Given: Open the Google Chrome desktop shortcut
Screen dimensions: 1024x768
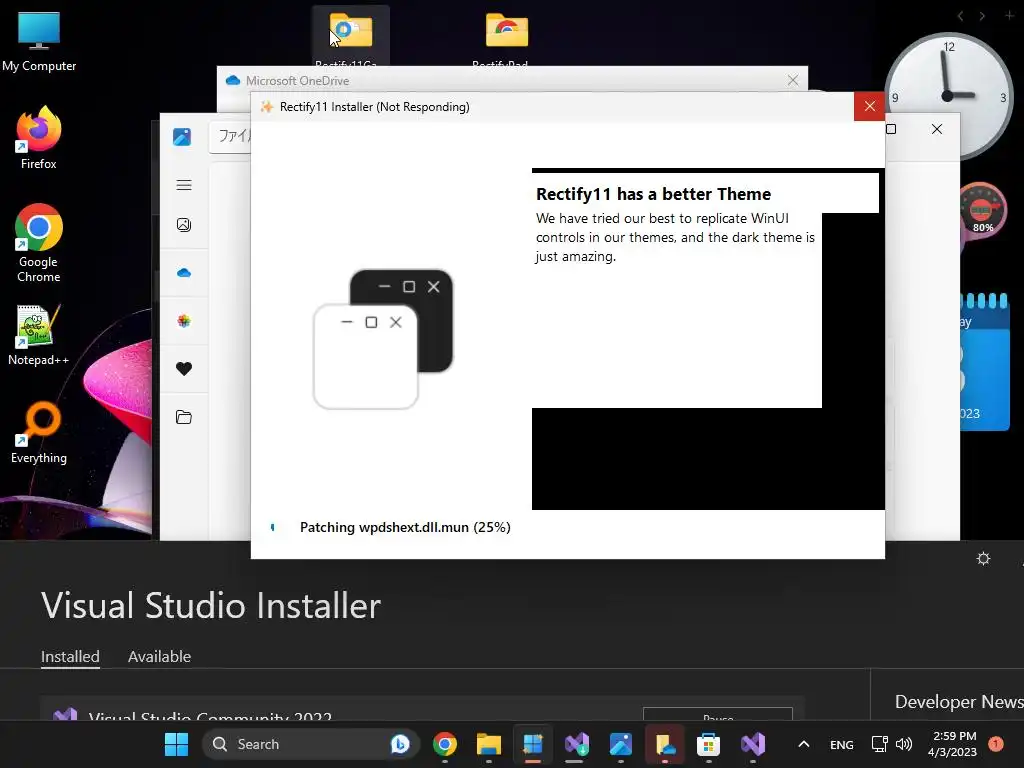Looking at the screenshot, I should coord(39,243).
